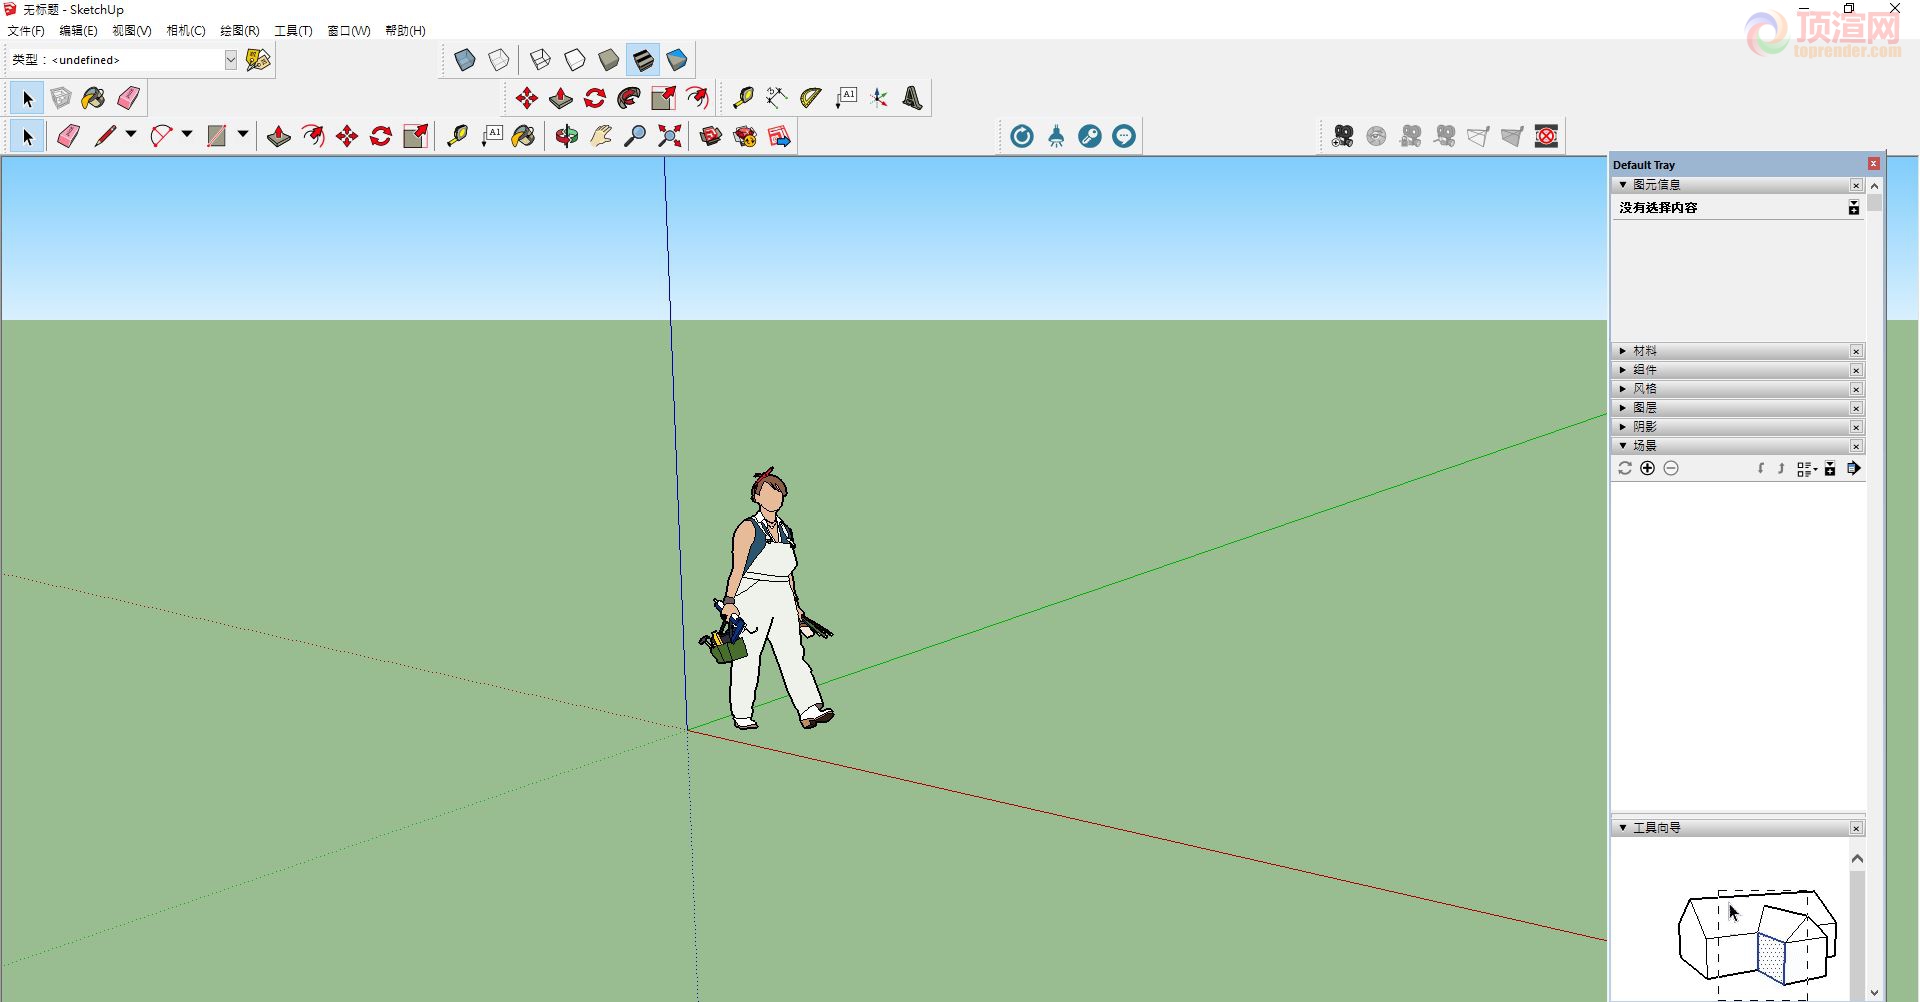
Task: Open the 窗口(W) menu
Action: [349, 31]
